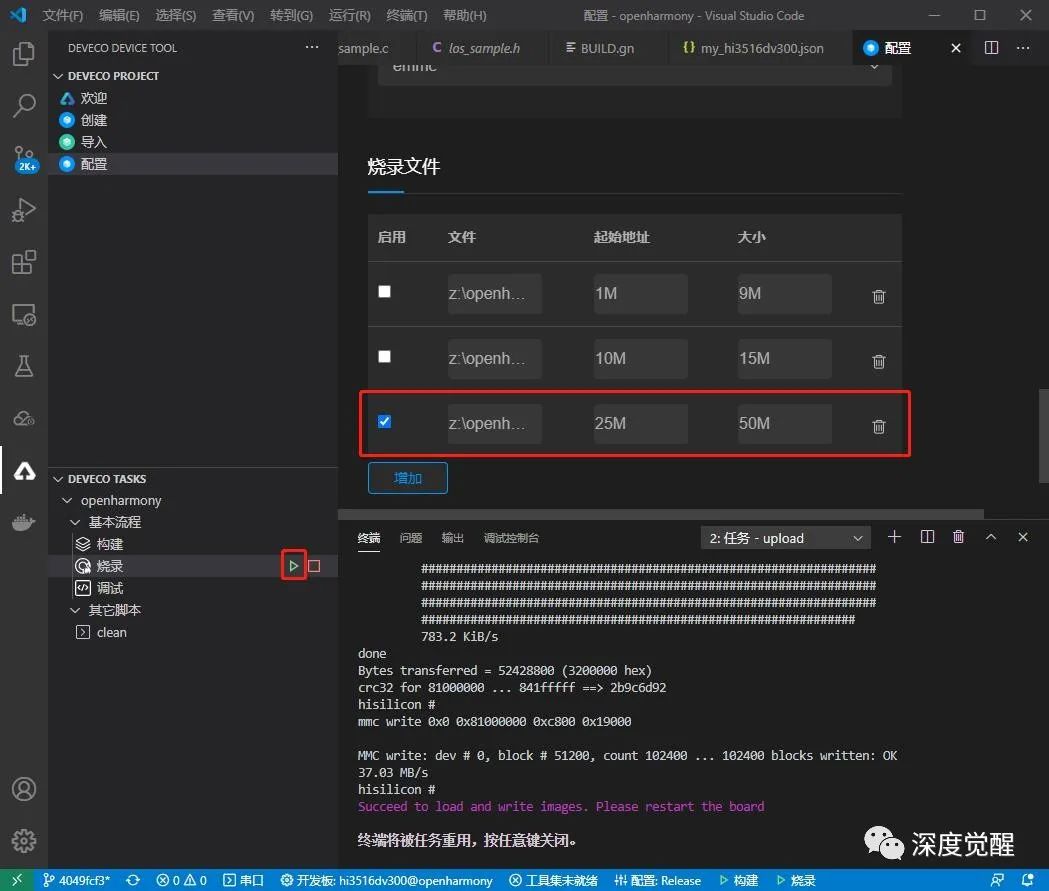
Task: Maximize the terminal panel size
Action: [991, 536]
